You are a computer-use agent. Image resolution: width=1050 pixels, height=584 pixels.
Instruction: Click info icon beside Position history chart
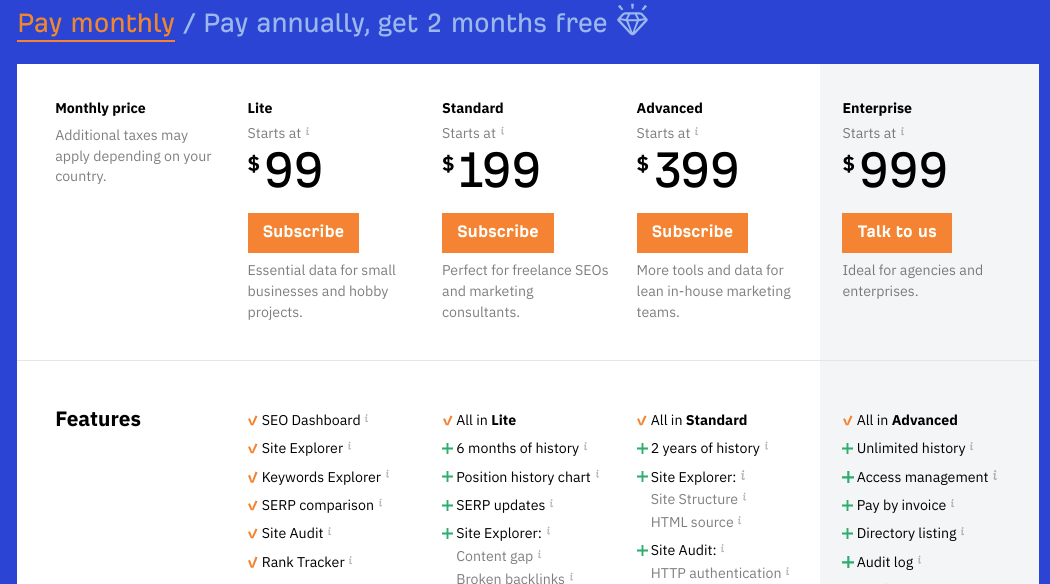597,475
